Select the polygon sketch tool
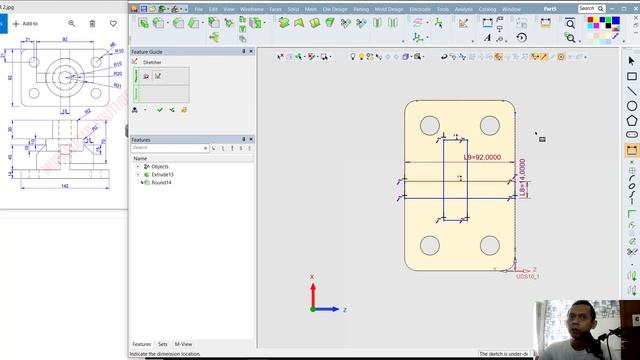The height and width of the screenshot is (360, 640). pos(631,121)
